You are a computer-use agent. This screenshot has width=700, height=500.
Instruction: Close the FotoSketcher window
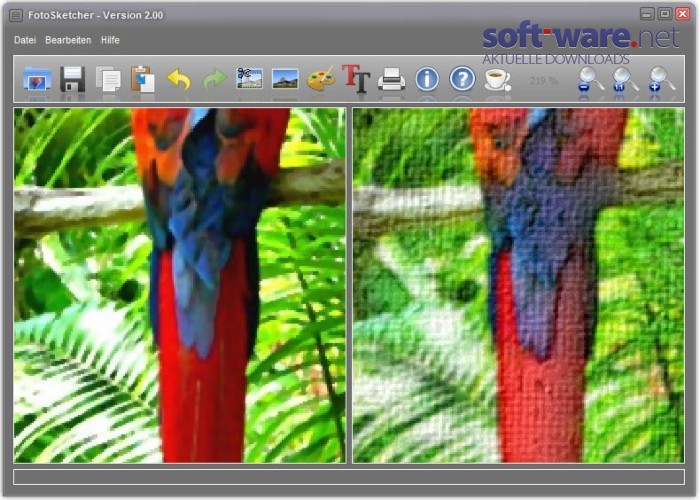point(683,14)
